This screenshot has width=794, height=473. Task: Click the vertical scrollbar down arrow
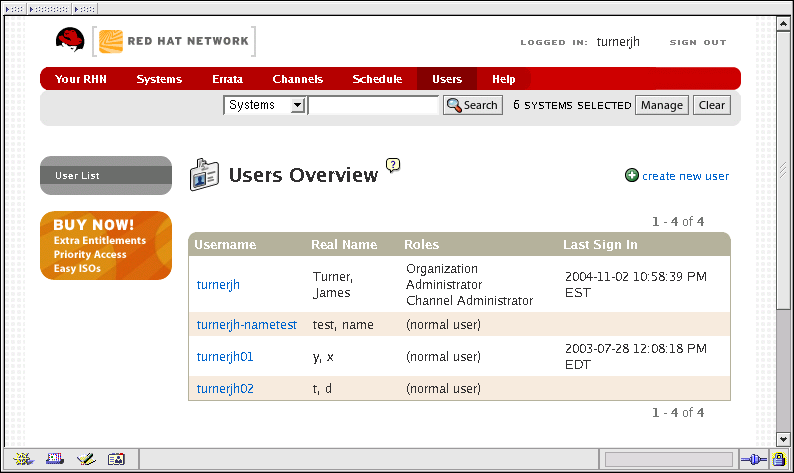pos(783,440)
